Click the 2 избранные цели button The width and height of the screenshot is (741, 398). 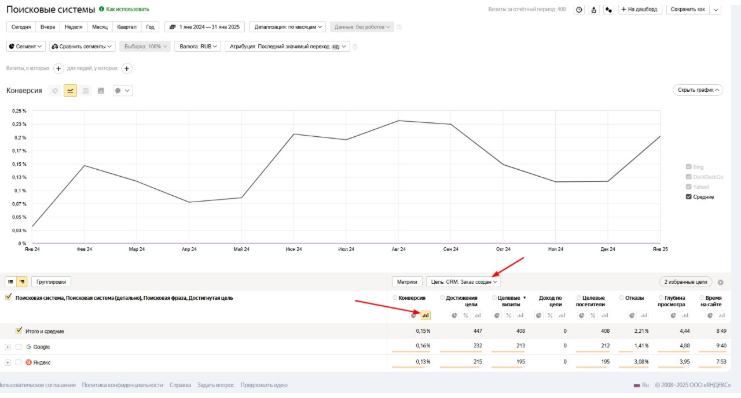click(685, 282)
